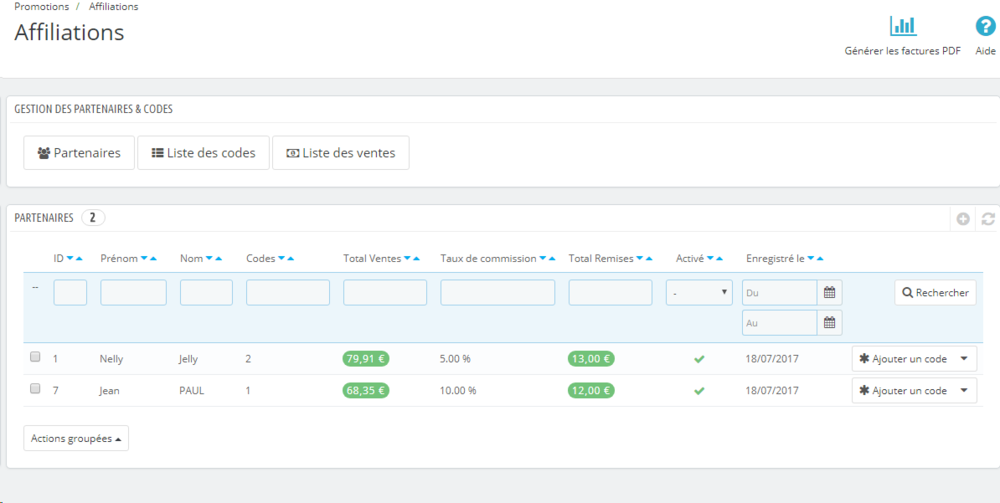This screenshot has height=503, width=1000.
Task: Focus the Prénom filter field
Action: point(133,293)
